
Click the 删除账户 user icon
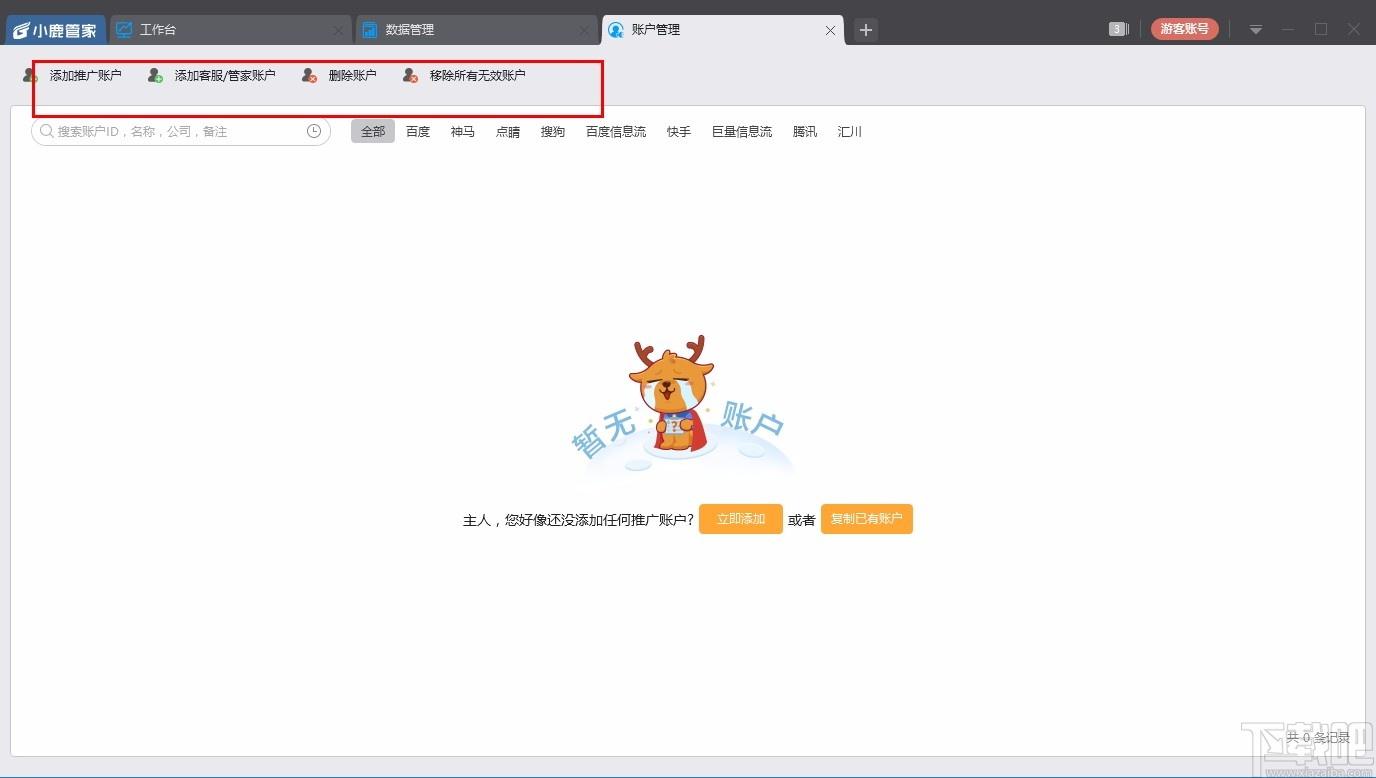pyautogui.click(x=310, y=75)
